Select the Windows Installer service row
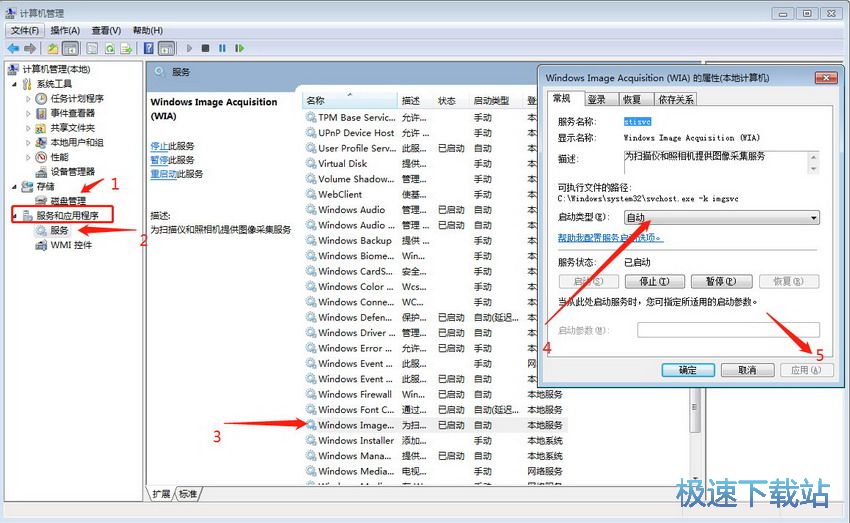The width and height of the screenshot is (850, 523). [435, 441]
